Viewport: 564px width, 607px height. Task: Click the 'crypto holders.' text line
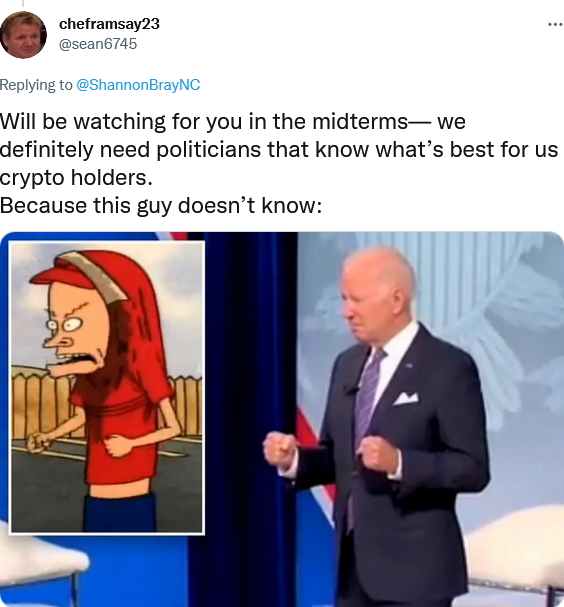point(76,178)
